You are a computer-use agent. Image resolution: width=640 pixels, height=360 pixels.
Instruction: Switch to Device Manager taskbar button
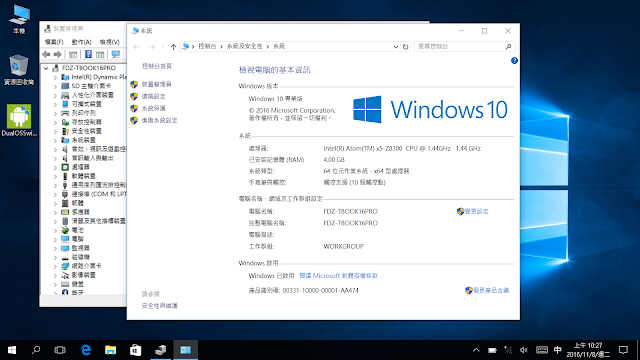[x=160, y=350]
